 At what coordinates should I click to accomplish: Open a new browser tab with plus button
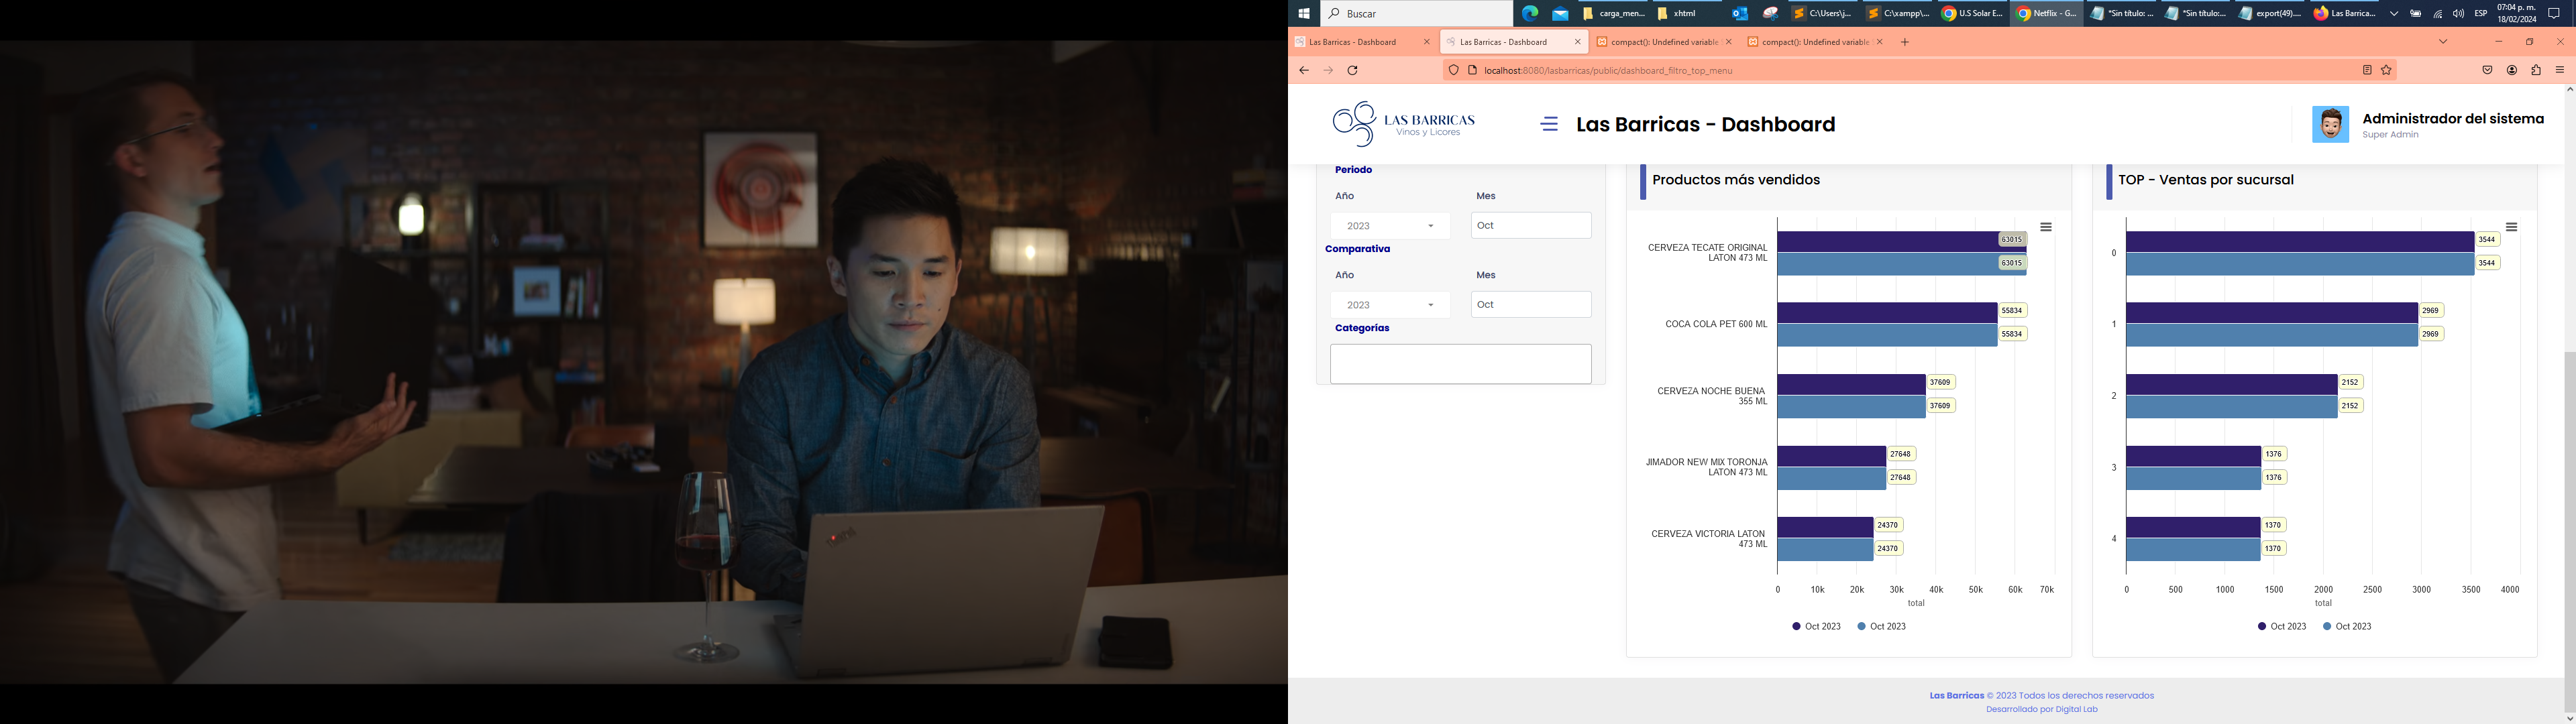point(1905,42)
